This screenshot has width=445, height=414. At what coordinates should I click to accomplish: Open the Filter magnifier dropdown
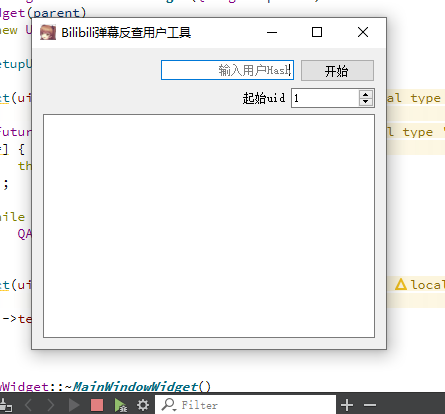(x=169, y=405)
